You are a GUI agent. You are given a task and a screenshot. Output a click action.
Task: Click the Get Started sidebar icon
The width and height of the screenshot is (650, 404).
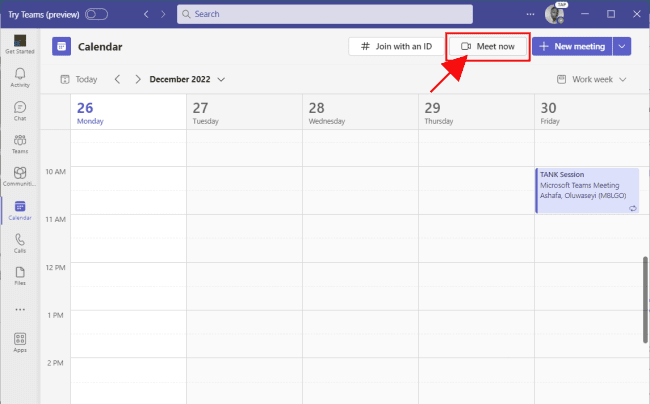point(20,45)
